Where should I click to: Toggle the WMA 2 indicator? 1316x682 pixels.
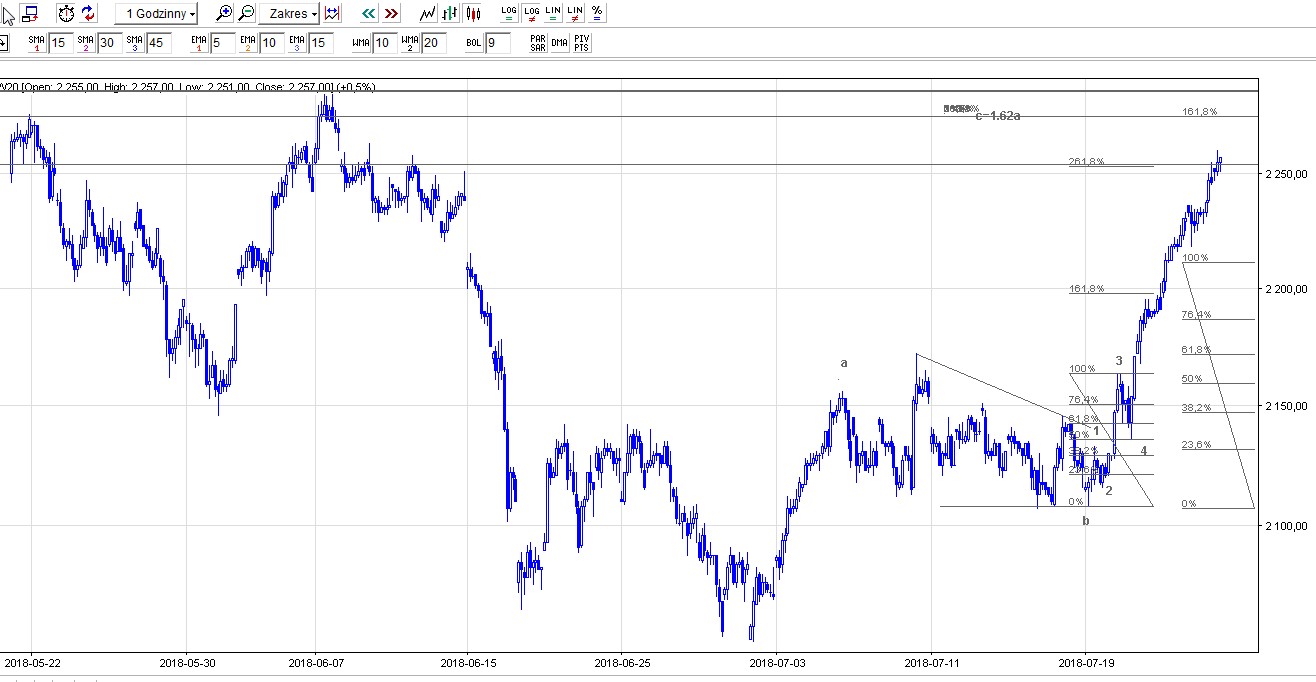click(x=410, y=43)
